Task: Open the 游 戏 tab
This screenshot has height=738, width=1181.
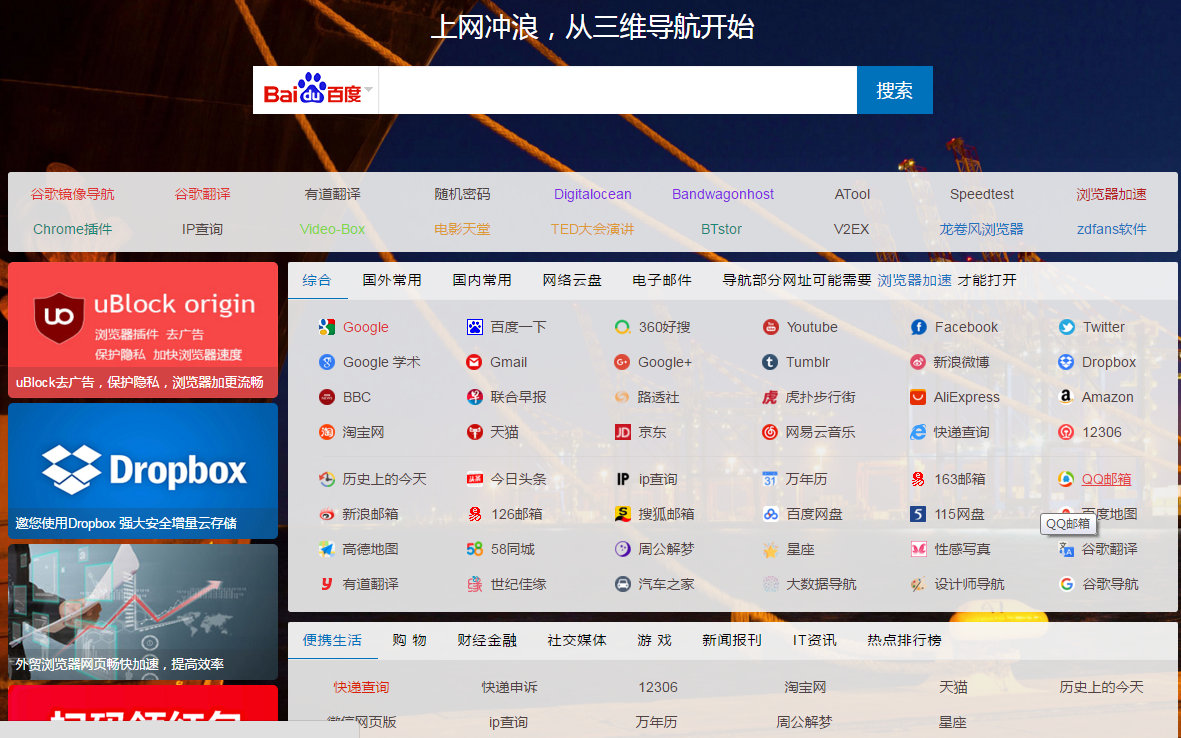Action: click(655, 640)
